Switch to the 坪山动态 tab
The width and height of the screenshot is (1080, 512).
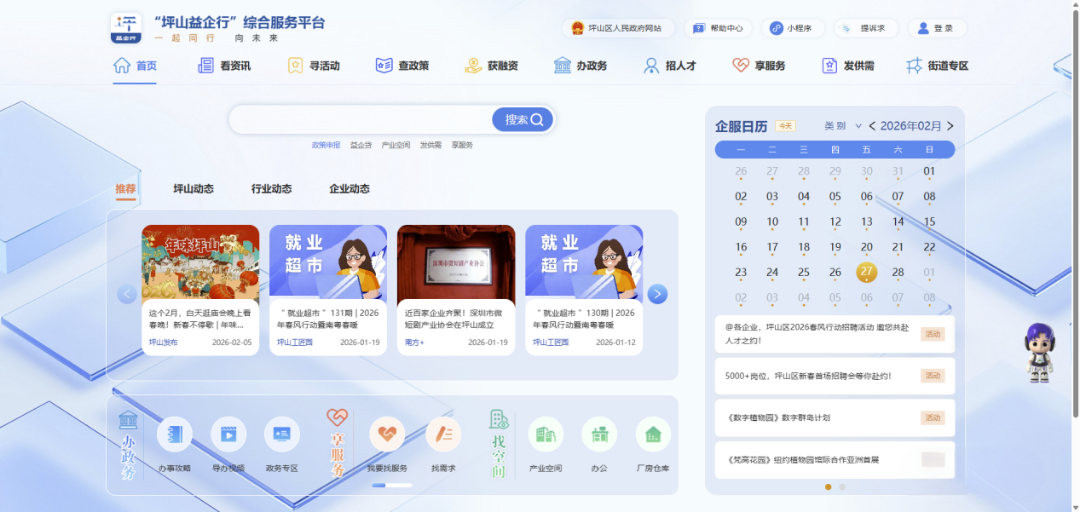tap(193, 188)
